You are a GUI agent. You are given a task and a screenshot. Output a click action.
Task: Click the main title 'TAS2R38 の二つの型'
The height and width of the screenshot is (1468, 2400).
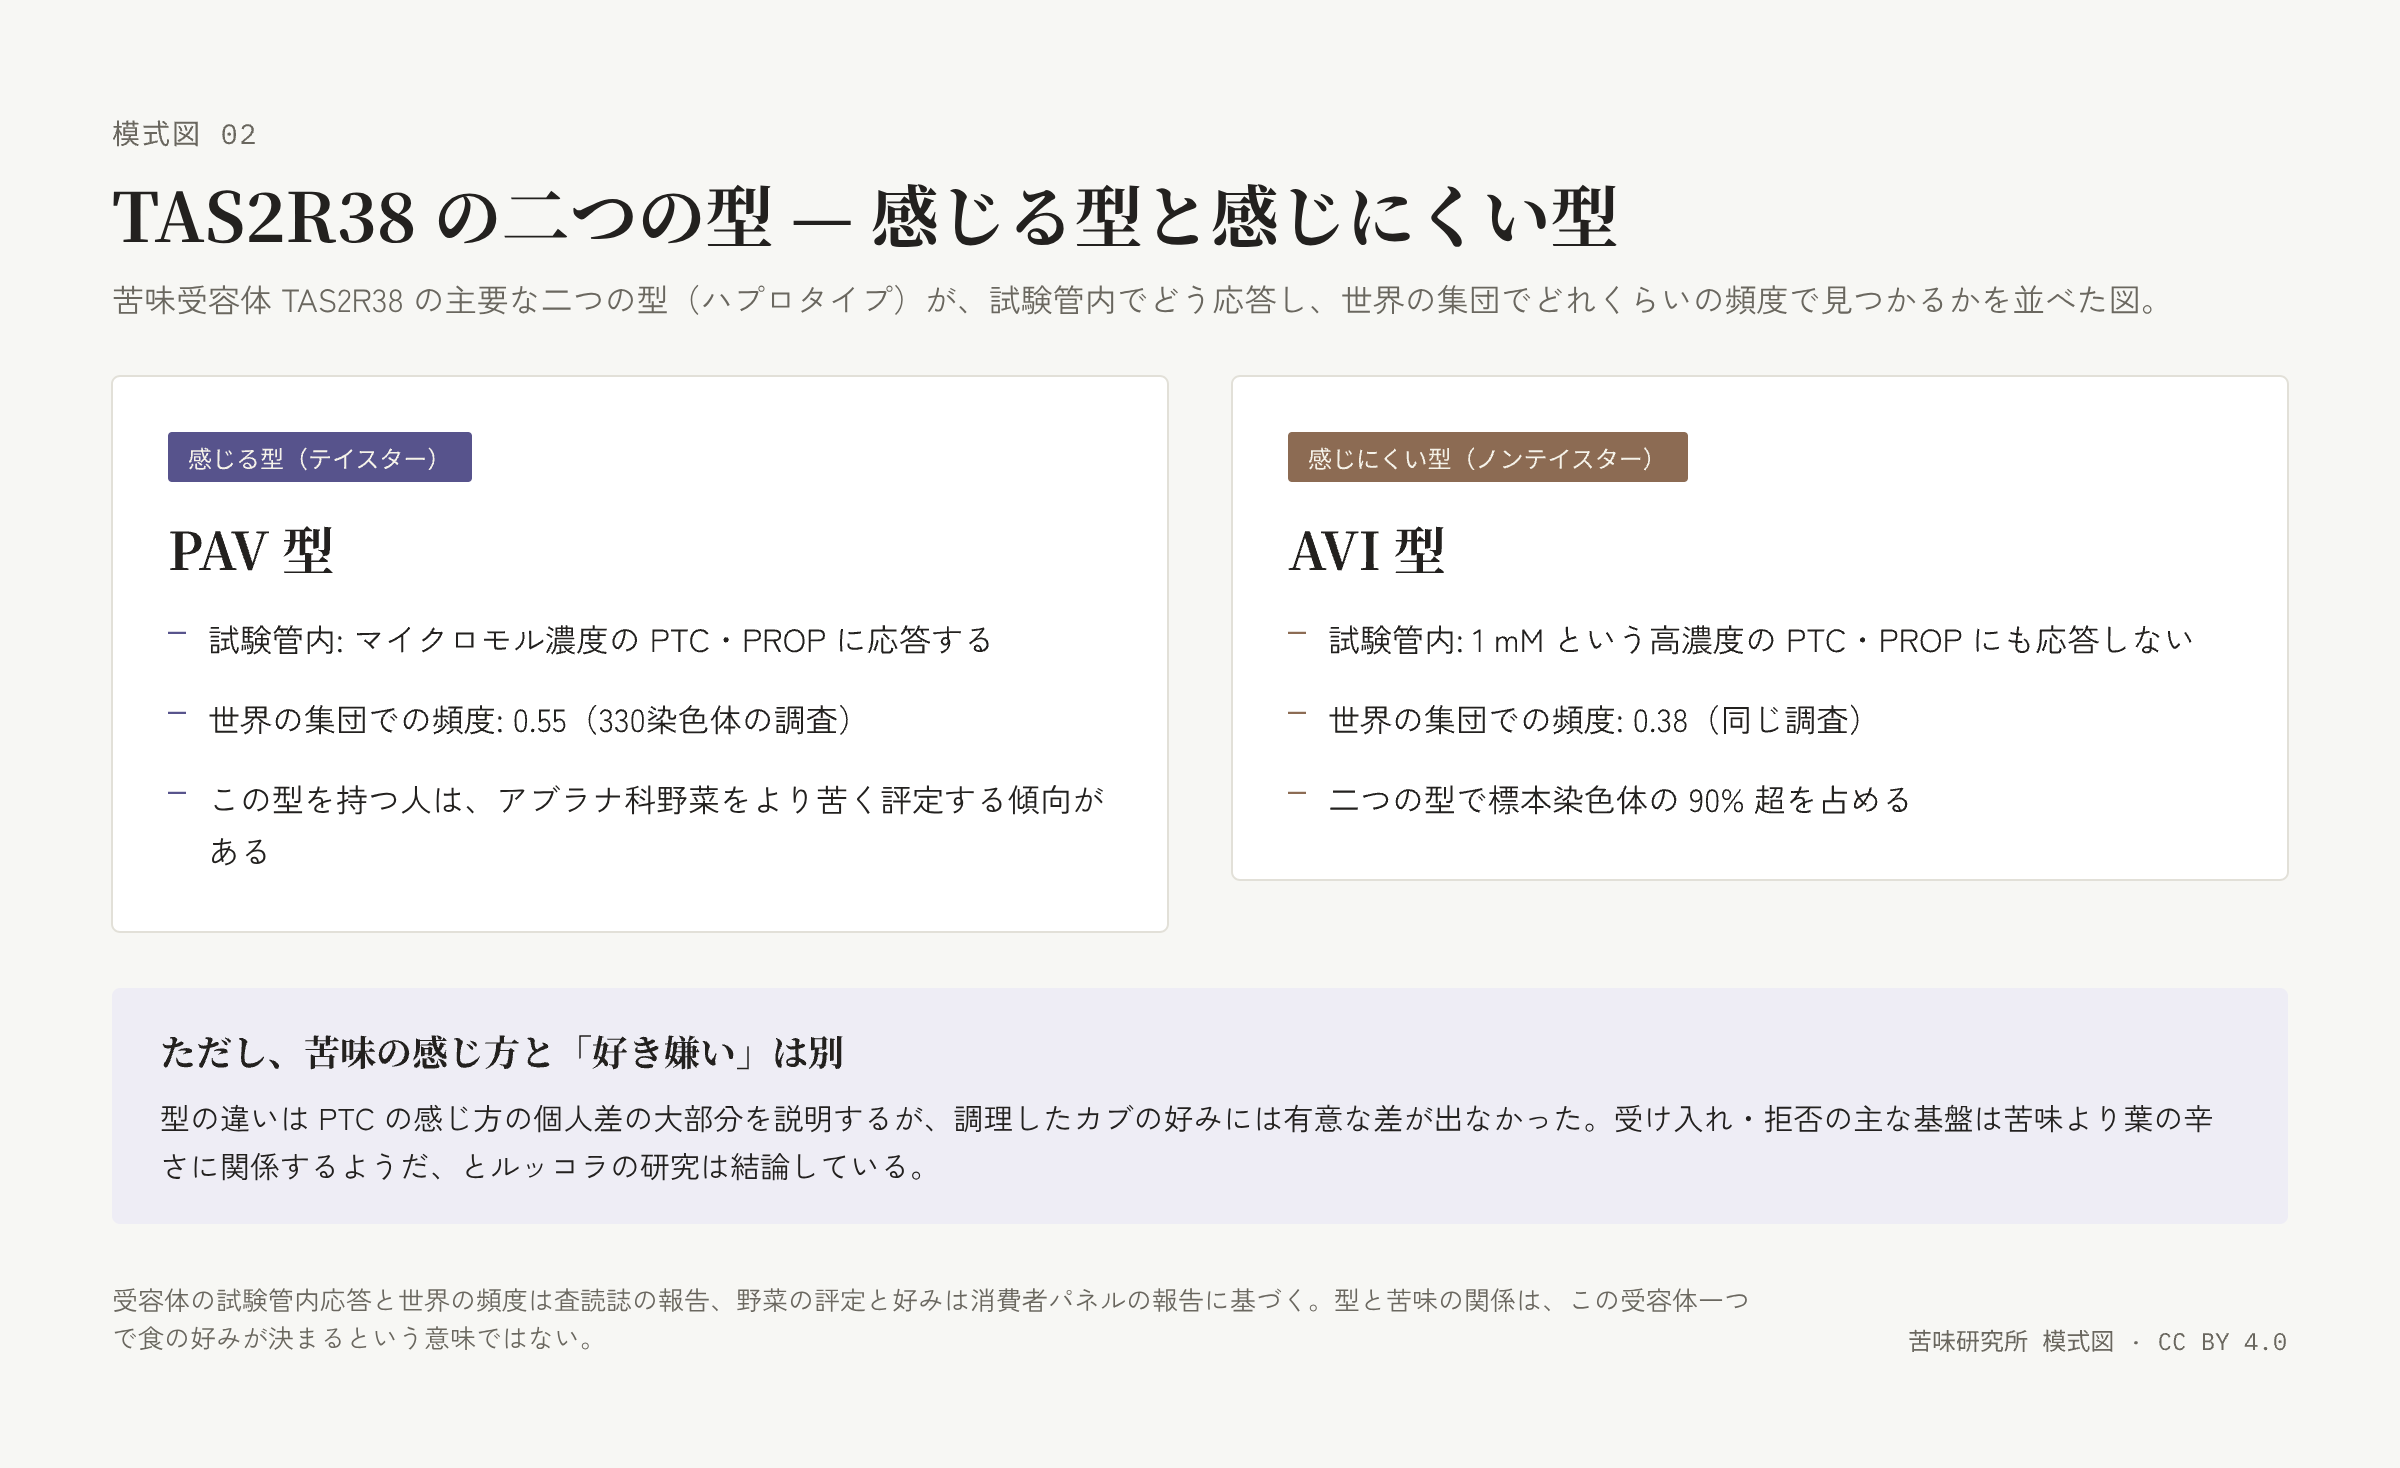click(865, 216)
